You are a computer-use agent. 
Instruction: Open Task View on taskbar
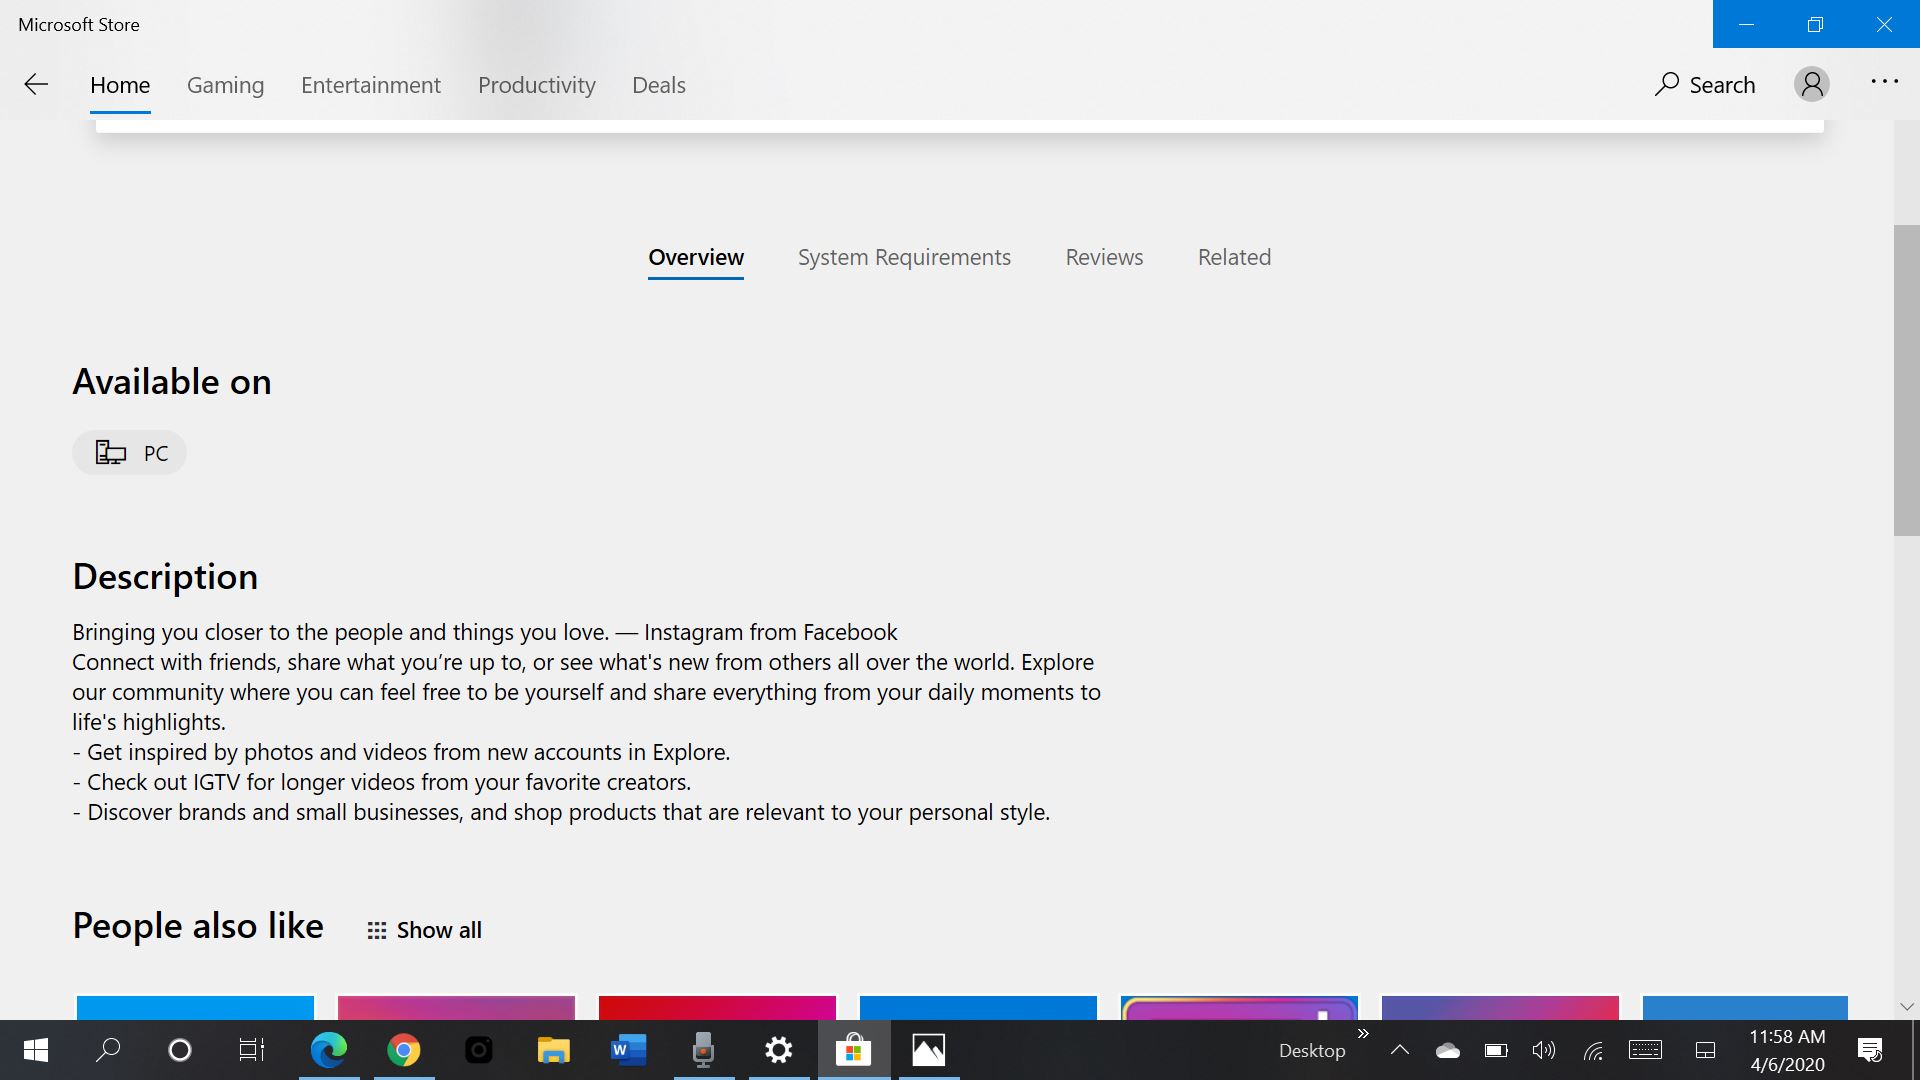pyautogui.click(x=252, y=1050)
